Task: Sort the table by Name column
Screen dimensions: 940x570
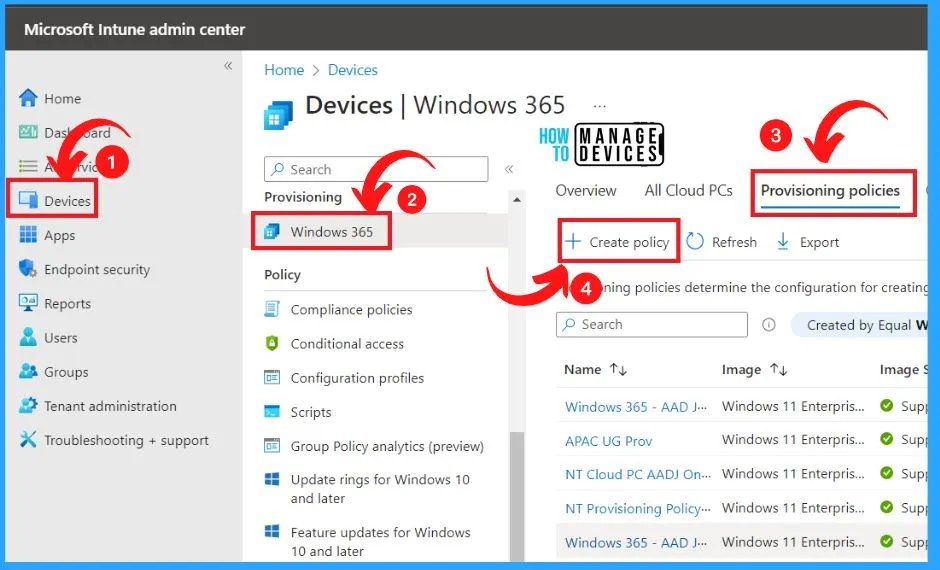Action: tap(595, 369)
